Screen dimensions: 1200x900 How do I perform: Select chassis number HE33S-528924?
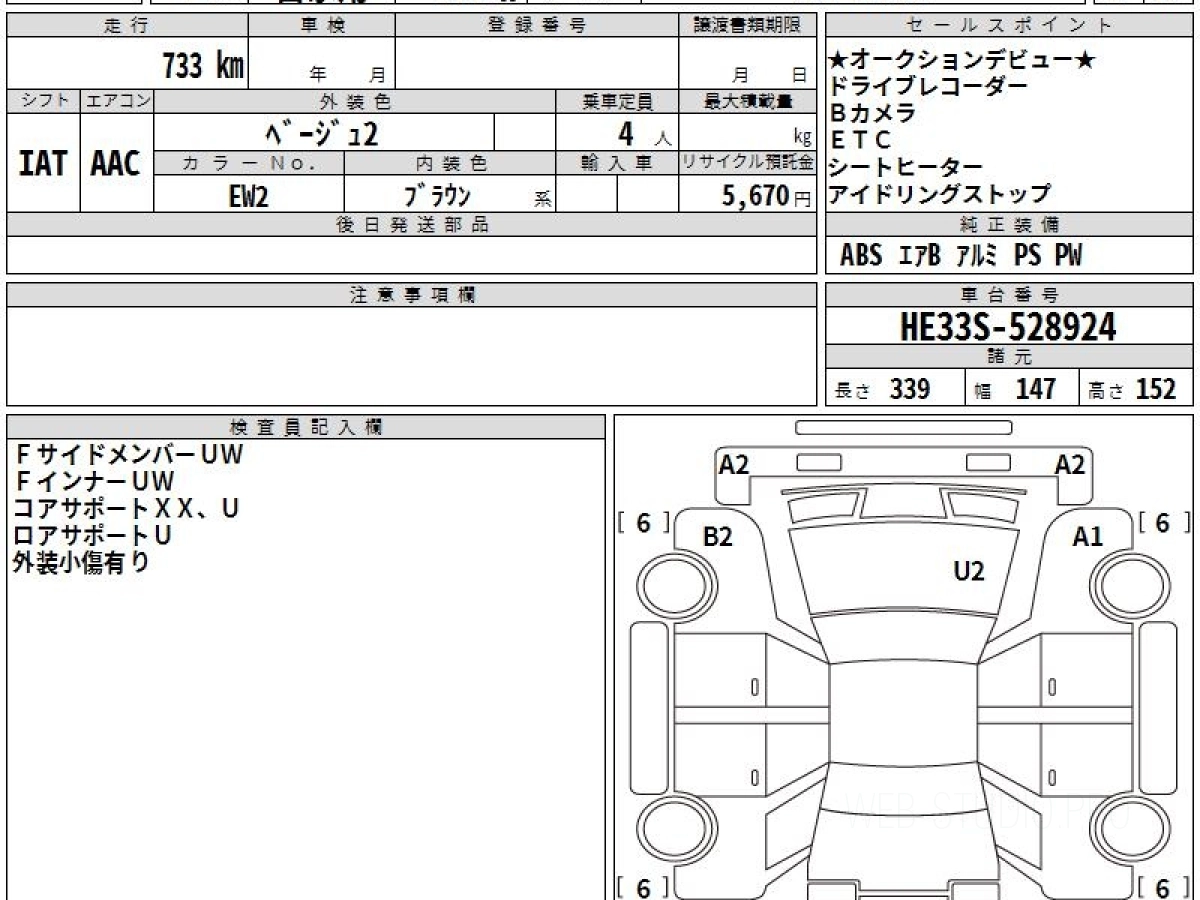tap(1008, 327)
